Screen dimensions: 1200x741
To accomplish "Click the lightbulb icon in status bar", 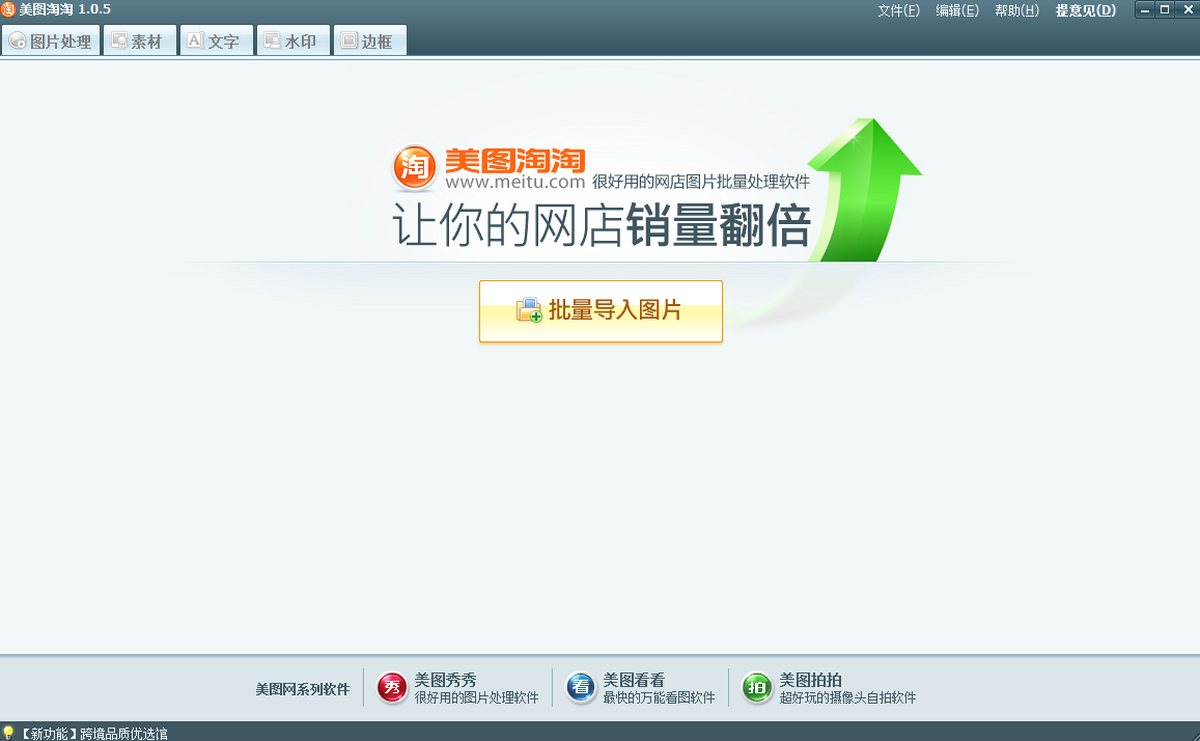I will tap(9, 733).
